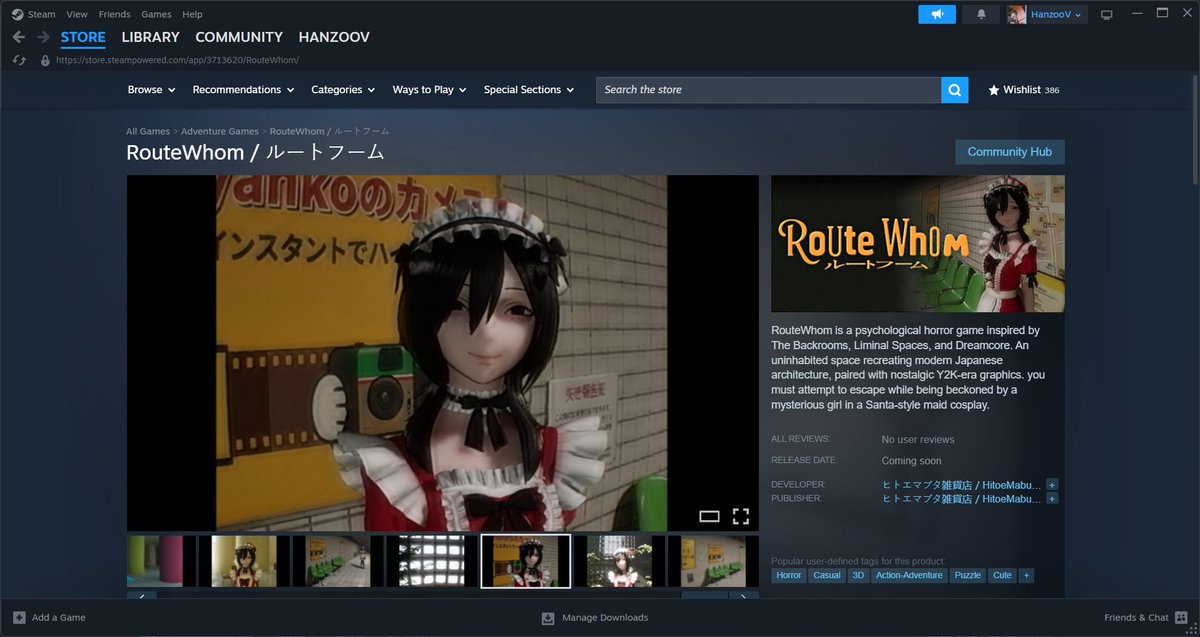
Task: Select the last thumbnail with yellow poster wall
Action: (x=713, y=561)
